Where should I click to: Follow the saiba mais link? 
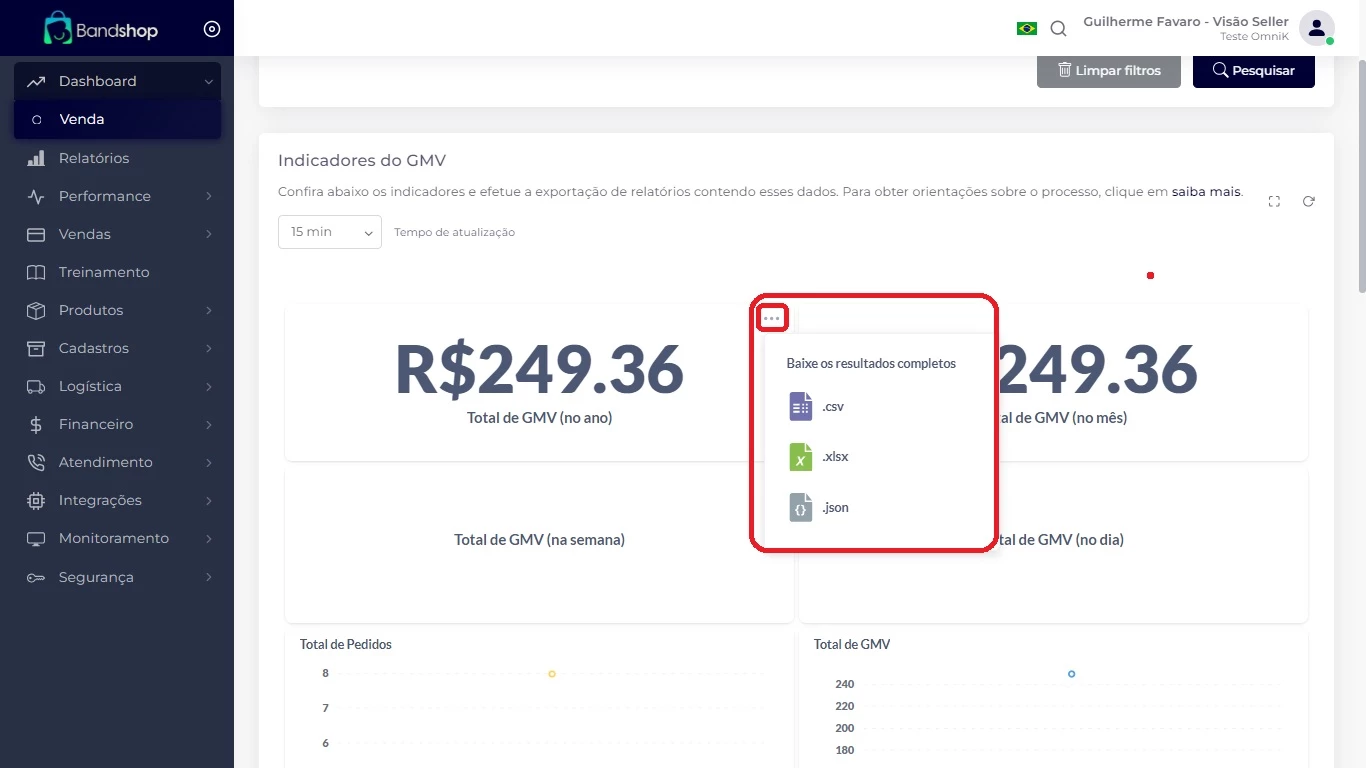coord(1206,191)
